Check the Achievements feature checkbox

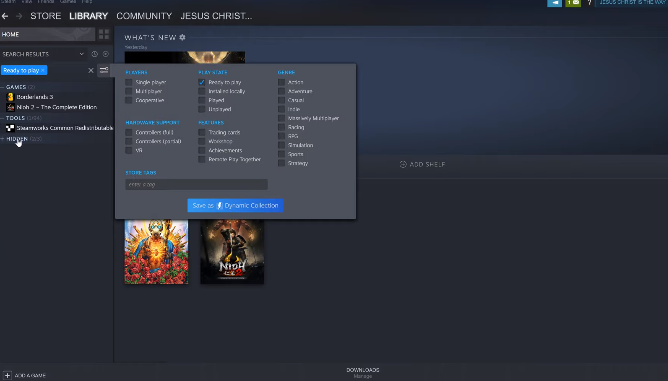[x=202, y=150]
